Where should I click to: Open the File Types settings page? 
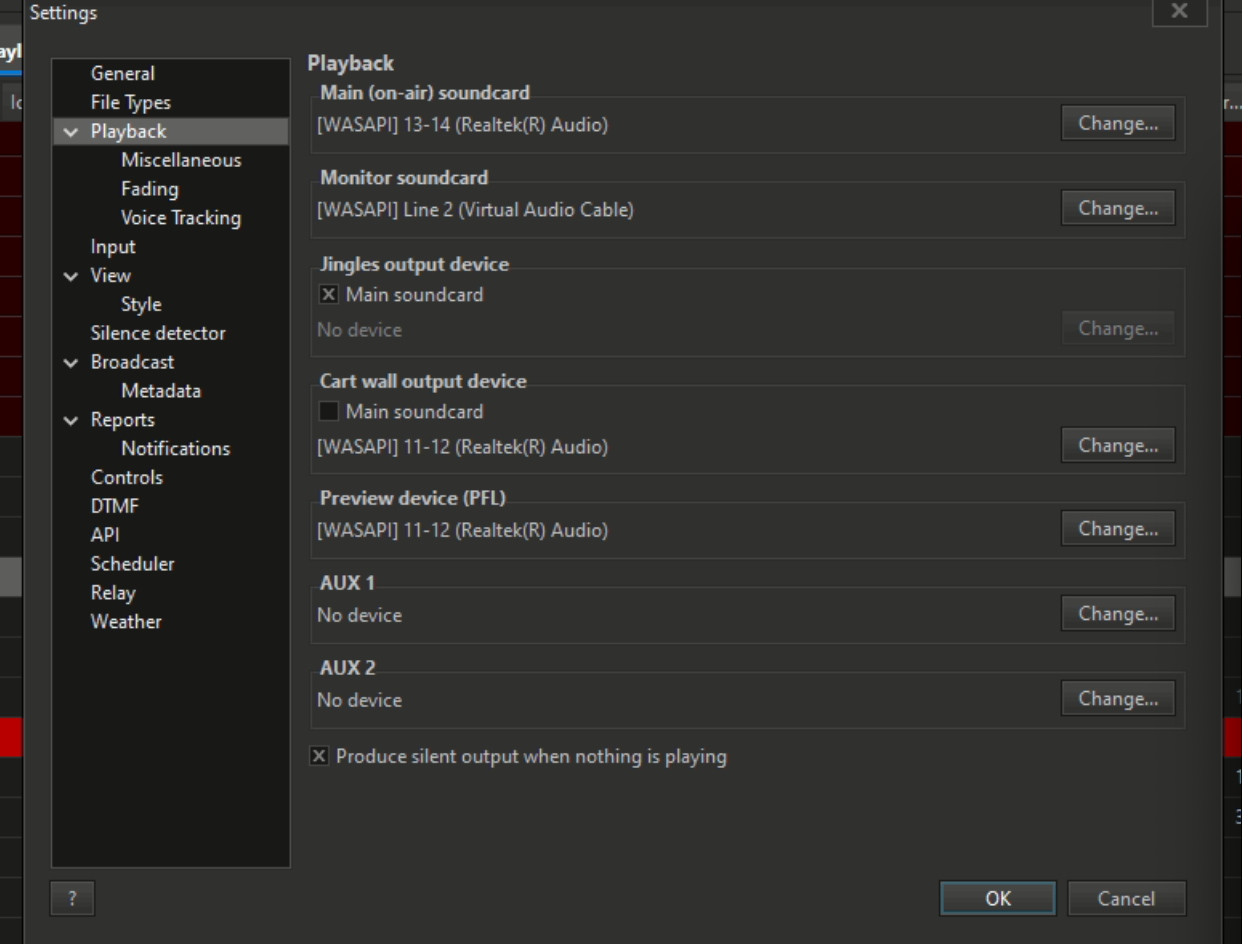[x=131, y=103]
